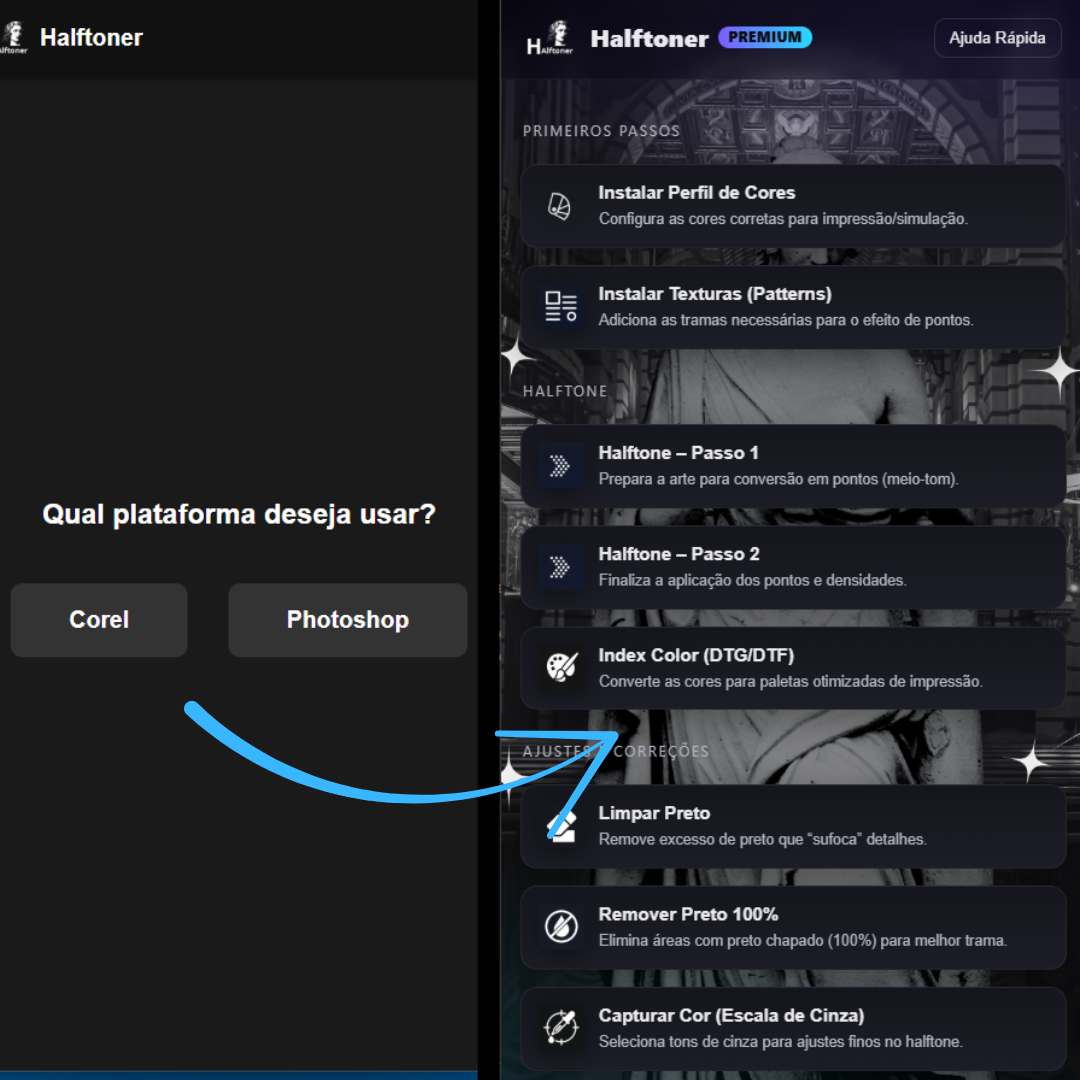Select Instalar Texturas (Patterns) title
The image size is (1080, 1080).
[714, 294]
